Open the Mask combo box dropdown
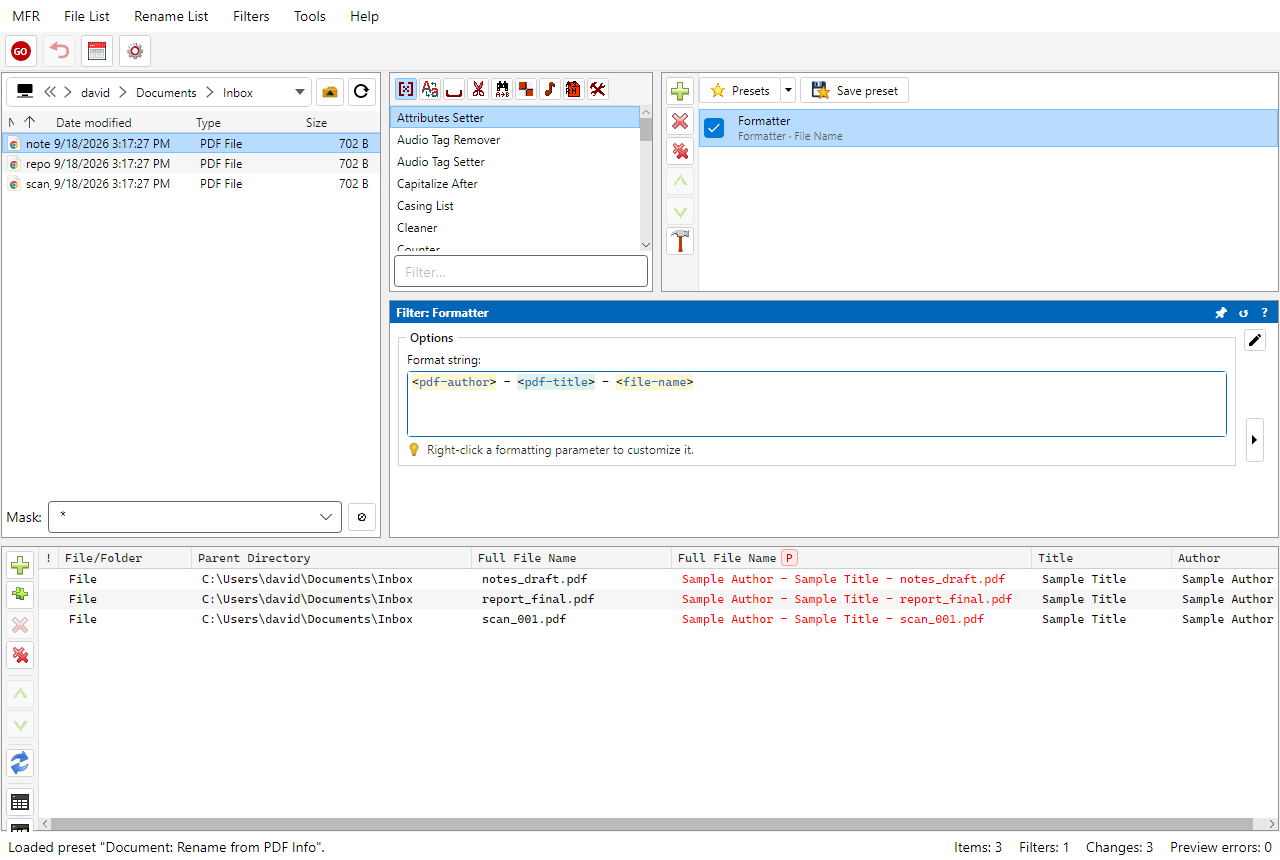This screenshot has height=860, width=1280. (326, 517)
